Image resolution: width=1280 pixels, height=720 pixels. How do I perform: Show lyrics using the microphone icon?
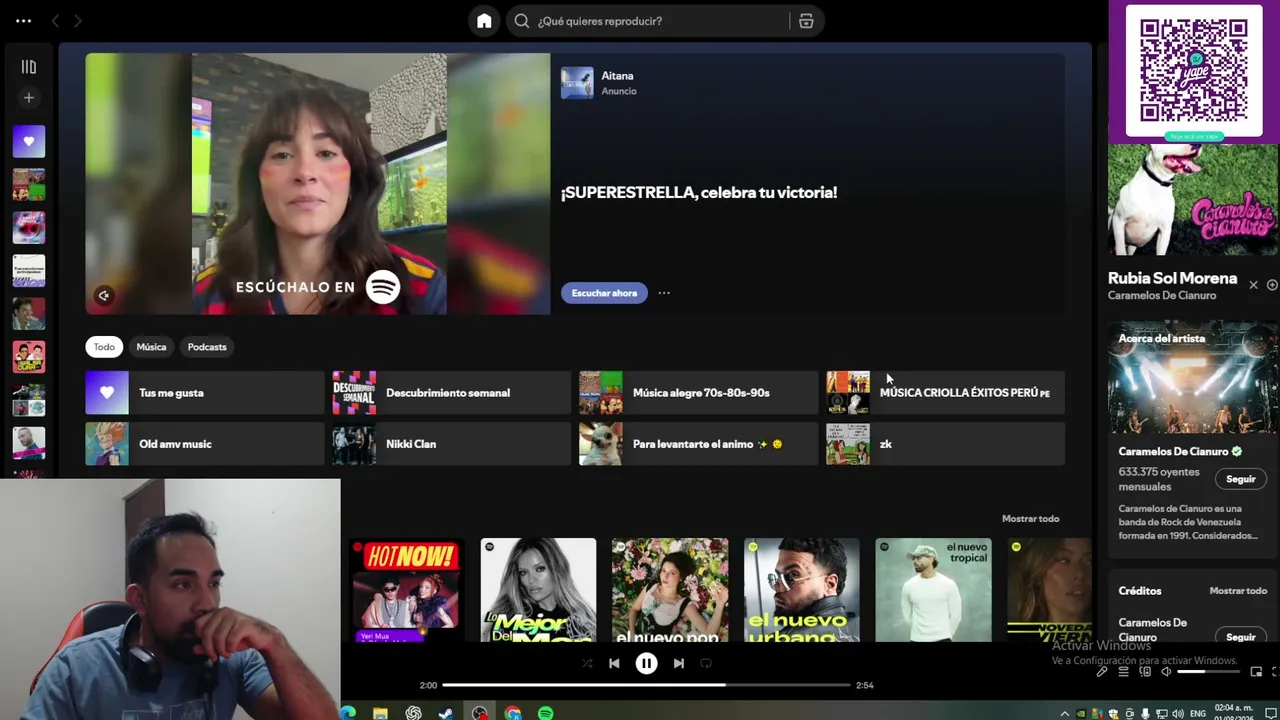click(x=1102, y=672)
